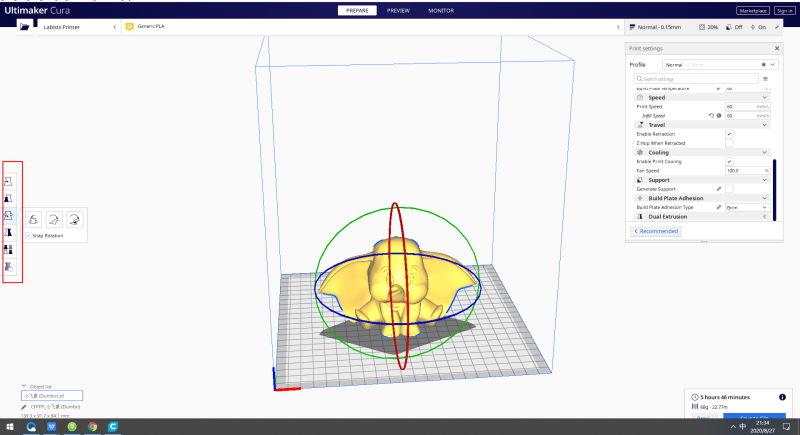The height and width of the screenshot is (435, 800).
Task: Click Select face to align button
Action: pos(74,220)
